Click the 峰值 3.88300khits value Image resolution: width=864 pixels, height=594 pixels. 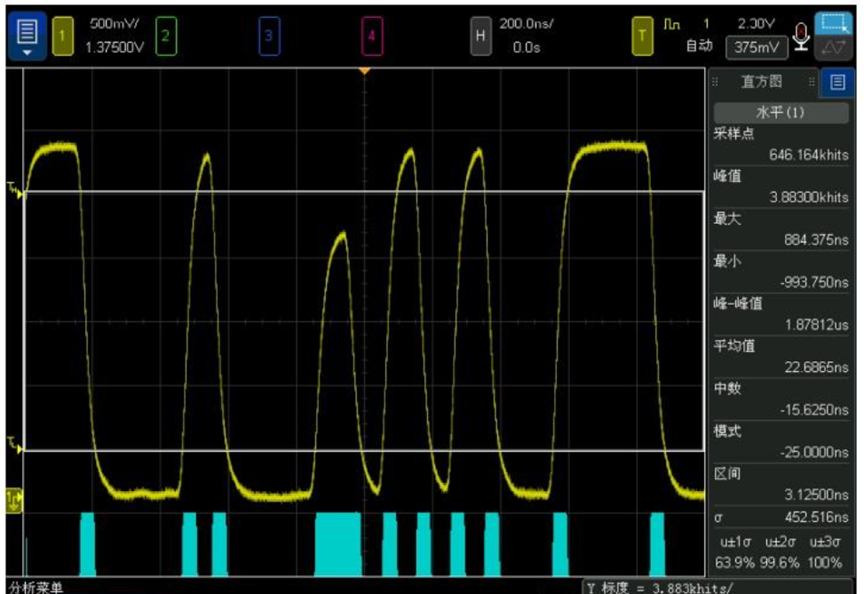808,197
